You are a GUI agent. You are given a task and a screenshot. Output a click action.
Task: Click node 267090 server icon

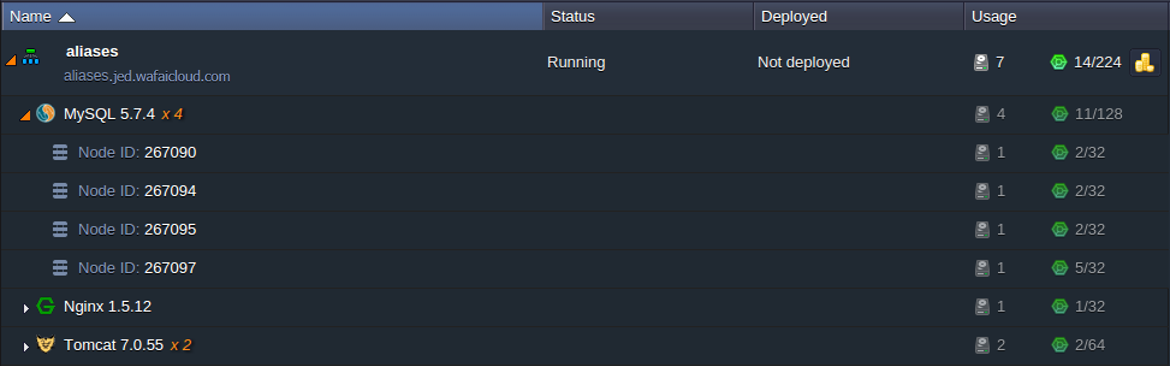click(x=60, y=152)
